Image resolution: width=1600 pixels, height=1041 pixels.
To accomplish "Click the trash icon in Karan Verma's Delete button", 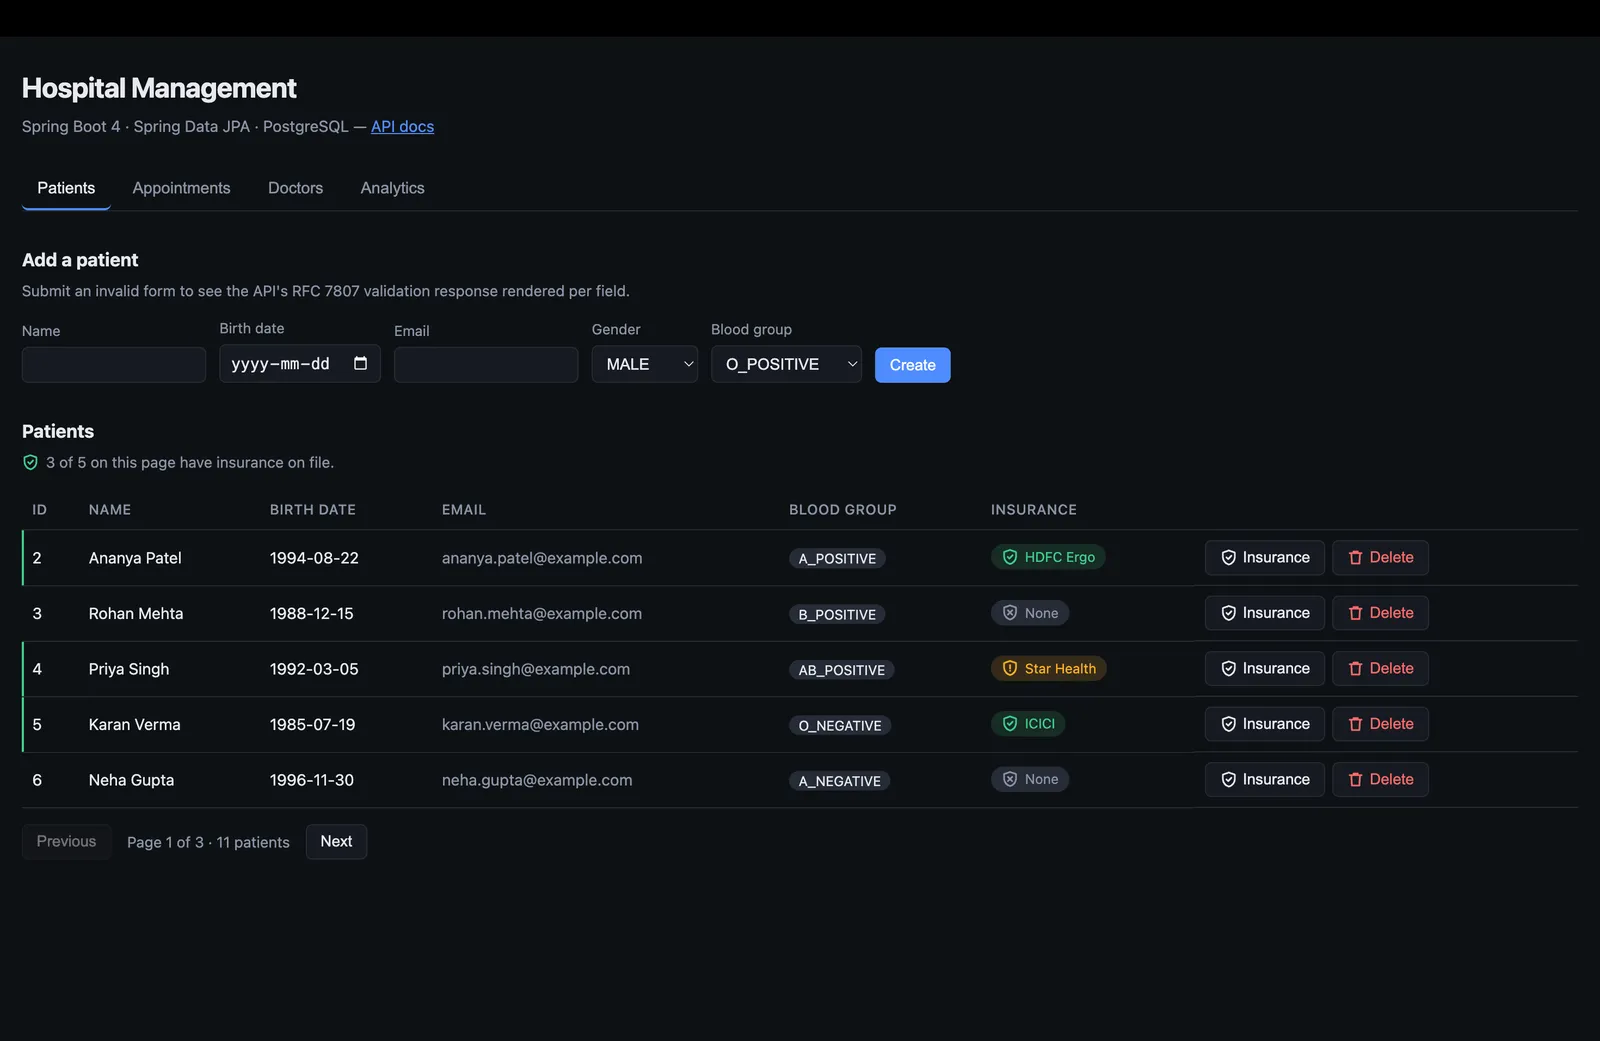I will (x=1356, y=724).
